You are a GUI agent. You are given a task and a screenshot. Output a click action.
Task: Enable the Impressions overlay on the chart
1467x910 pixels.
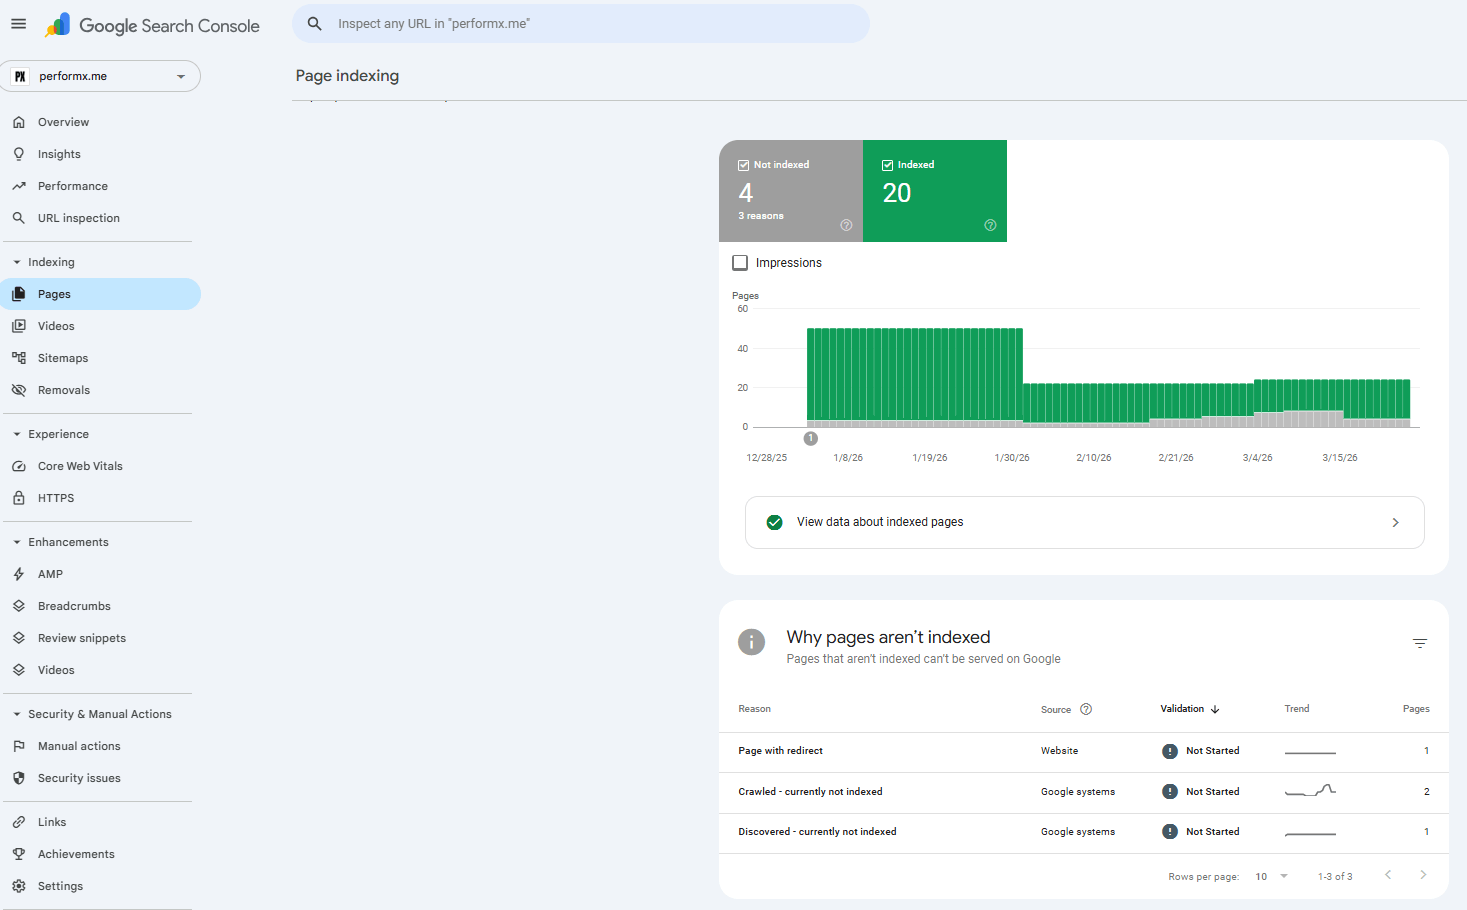coord(739,262)
